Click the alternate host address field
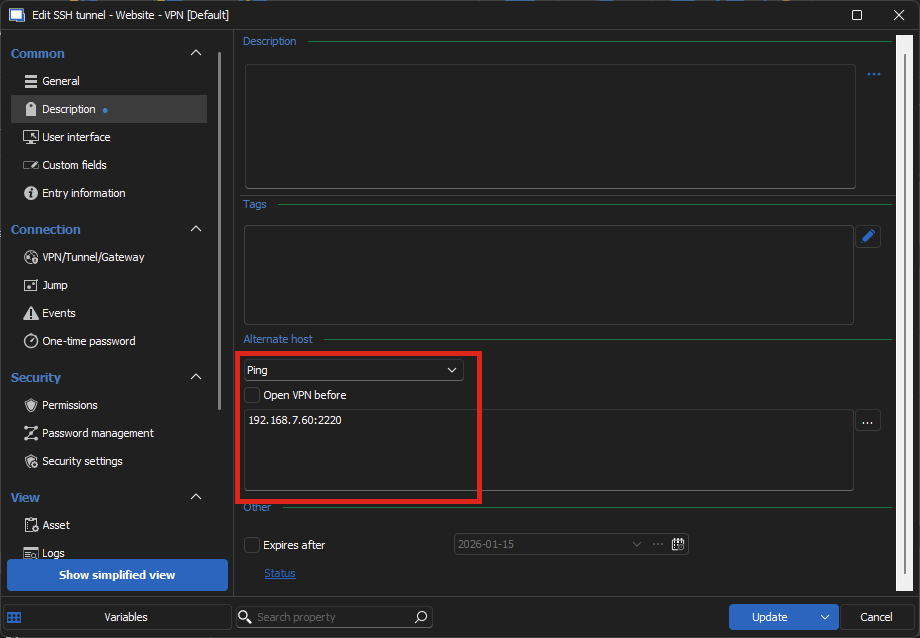The width and height of the screenshot is (920, 638). (549, 450)
